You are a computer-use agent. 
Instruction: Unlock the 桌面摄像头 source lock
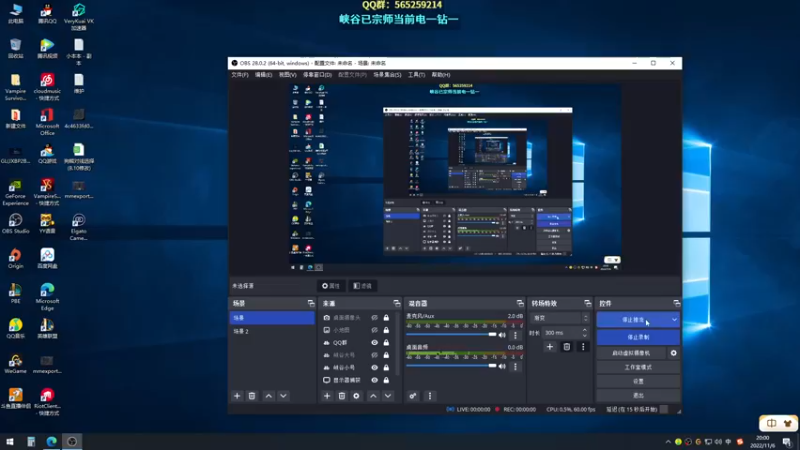[x=386, y=317]
